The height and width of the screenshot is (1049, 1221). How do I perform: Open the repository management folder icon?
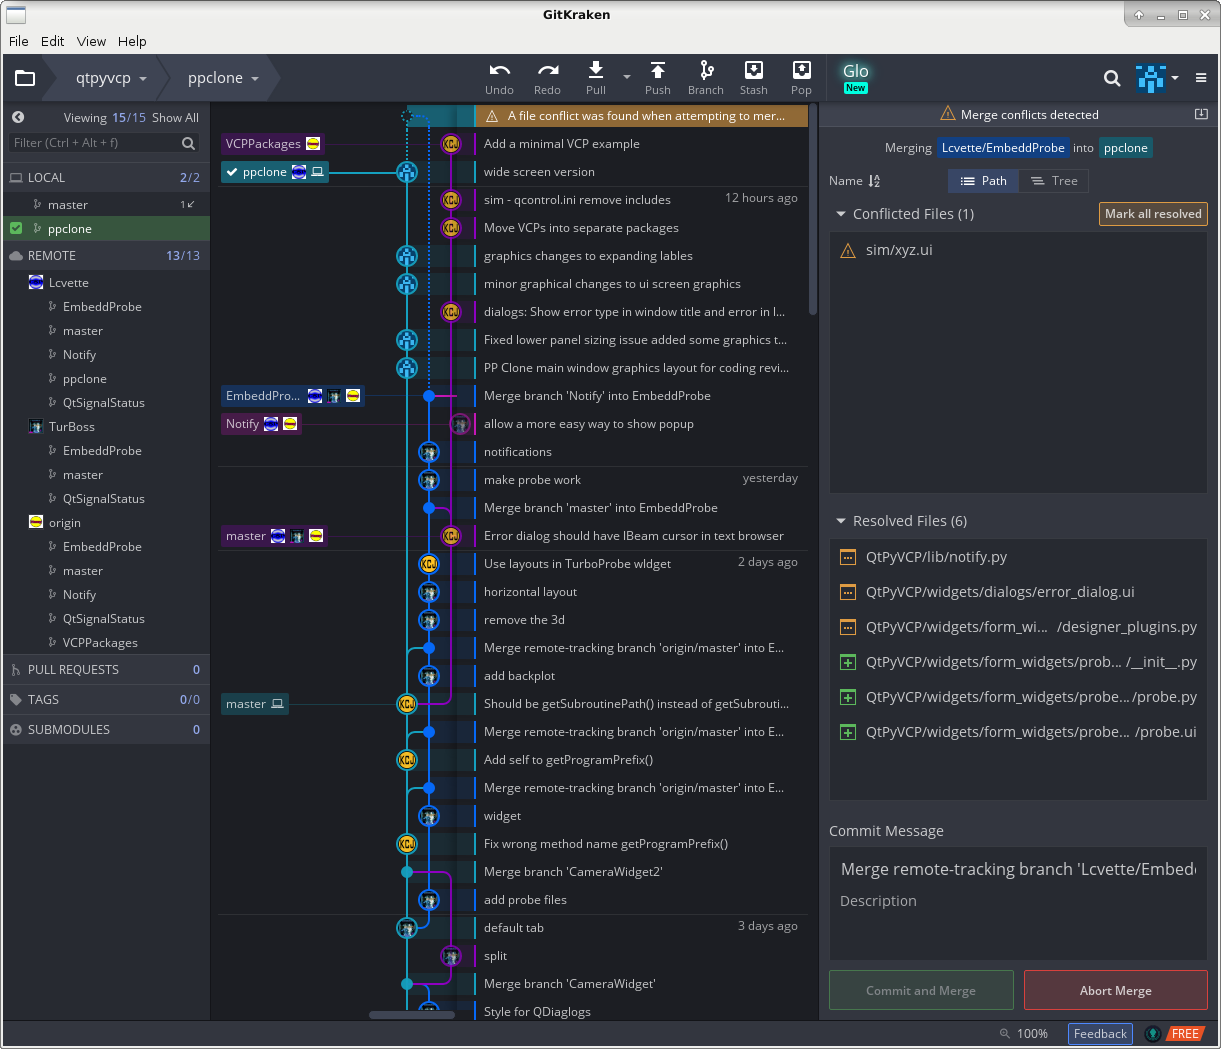point(25,78)
